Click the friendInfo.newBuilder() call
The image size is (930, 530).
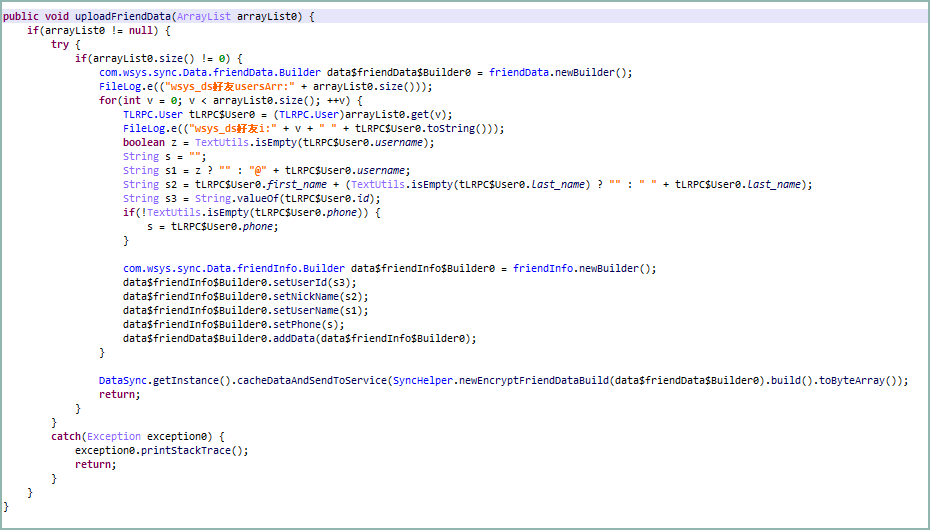coord(584,269)
